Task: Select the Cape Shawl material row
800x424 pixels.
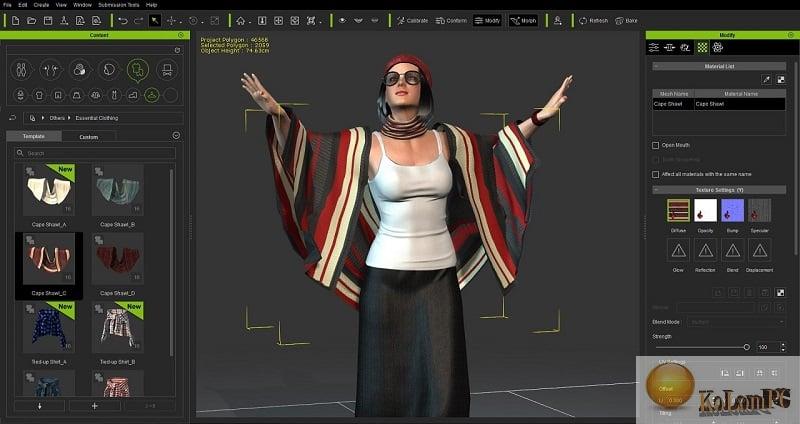Action: click(719, 104)
